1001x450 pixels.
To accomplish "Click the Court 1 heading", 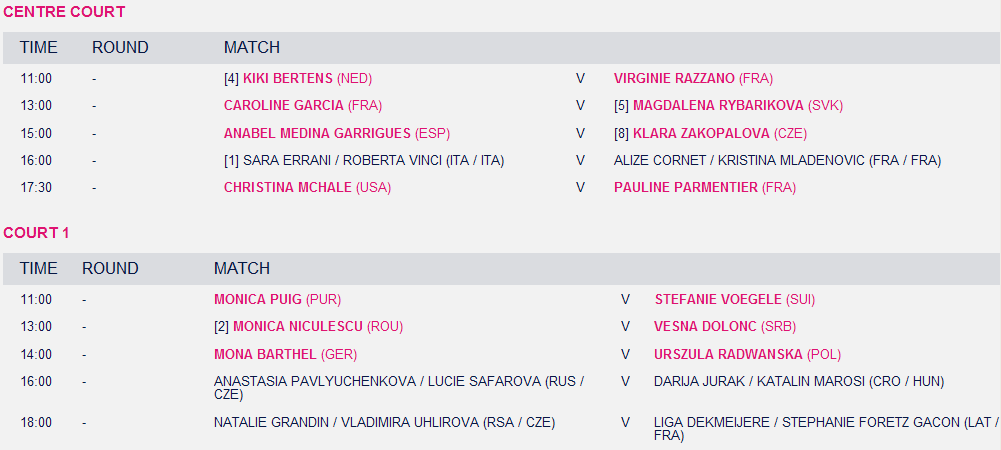I will pyautogui.click(x=36, y=233).
